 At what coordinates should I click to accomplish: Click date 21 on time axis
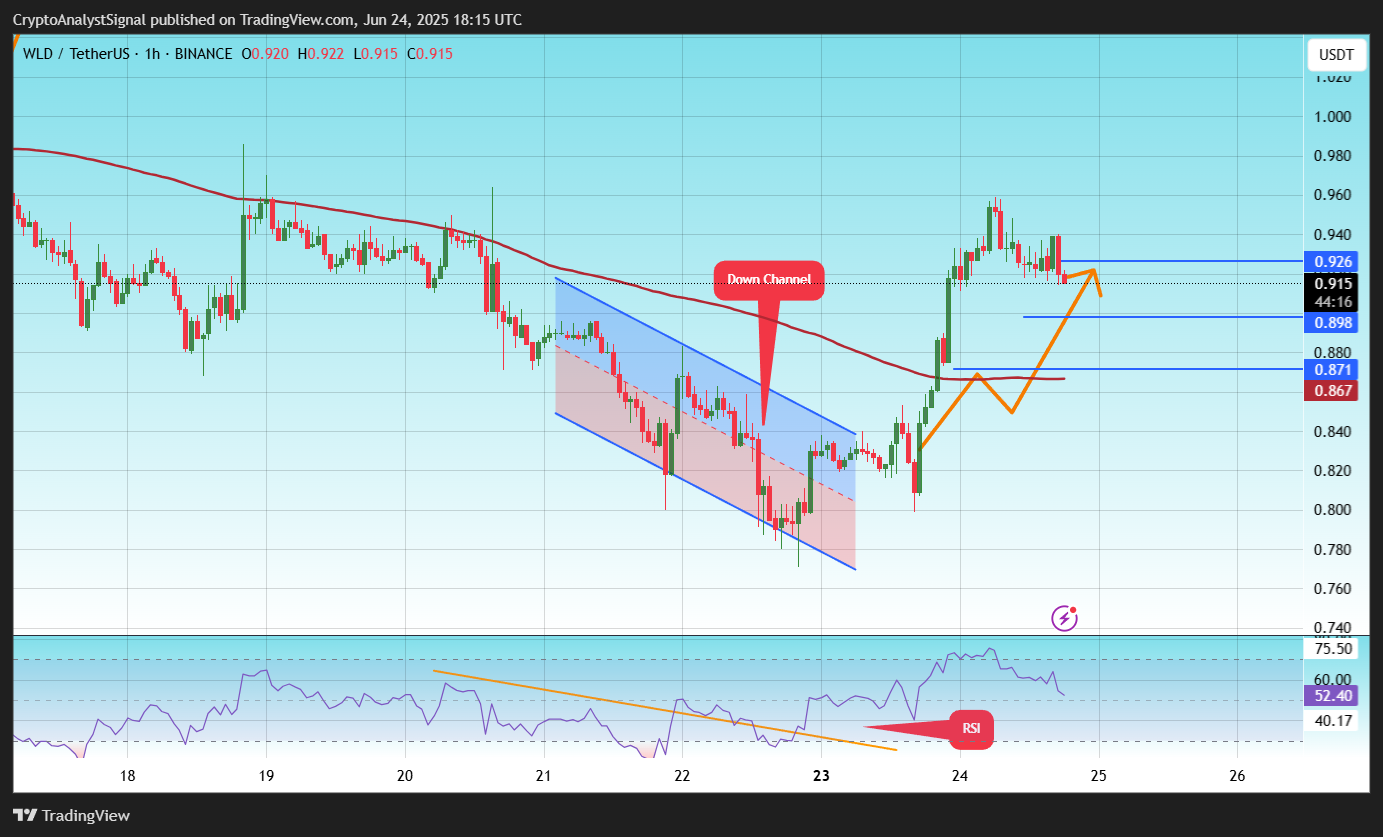click(544, 775)
